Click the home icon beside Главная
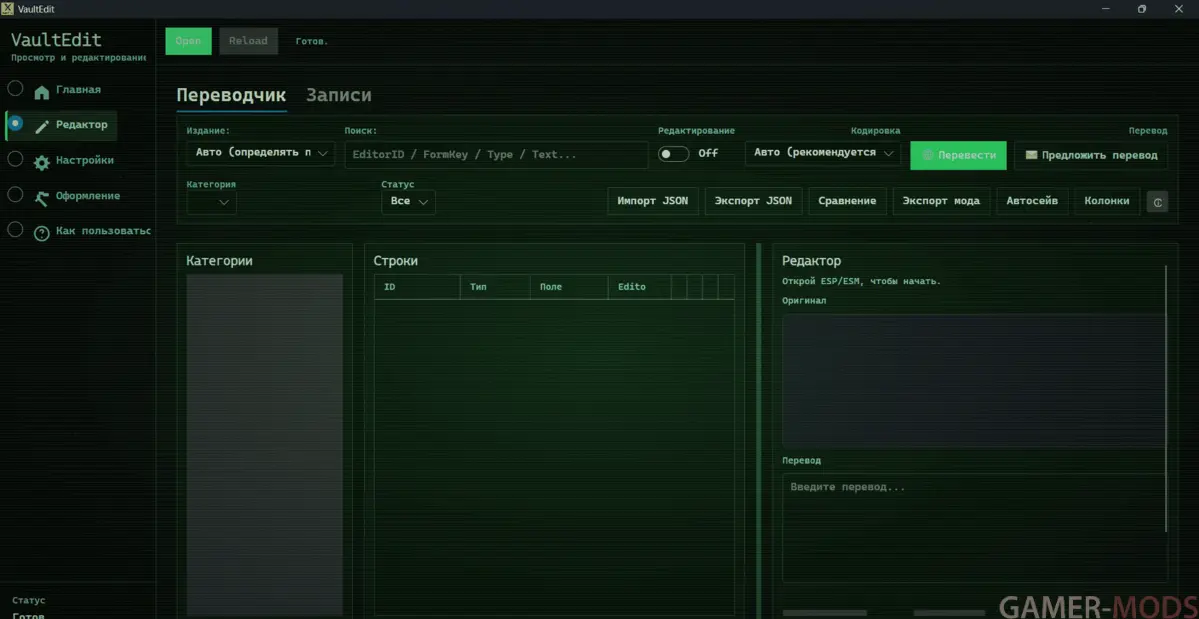Viewport: 1199px width, 619px height. pyautogui.click(x=41, y=92)
